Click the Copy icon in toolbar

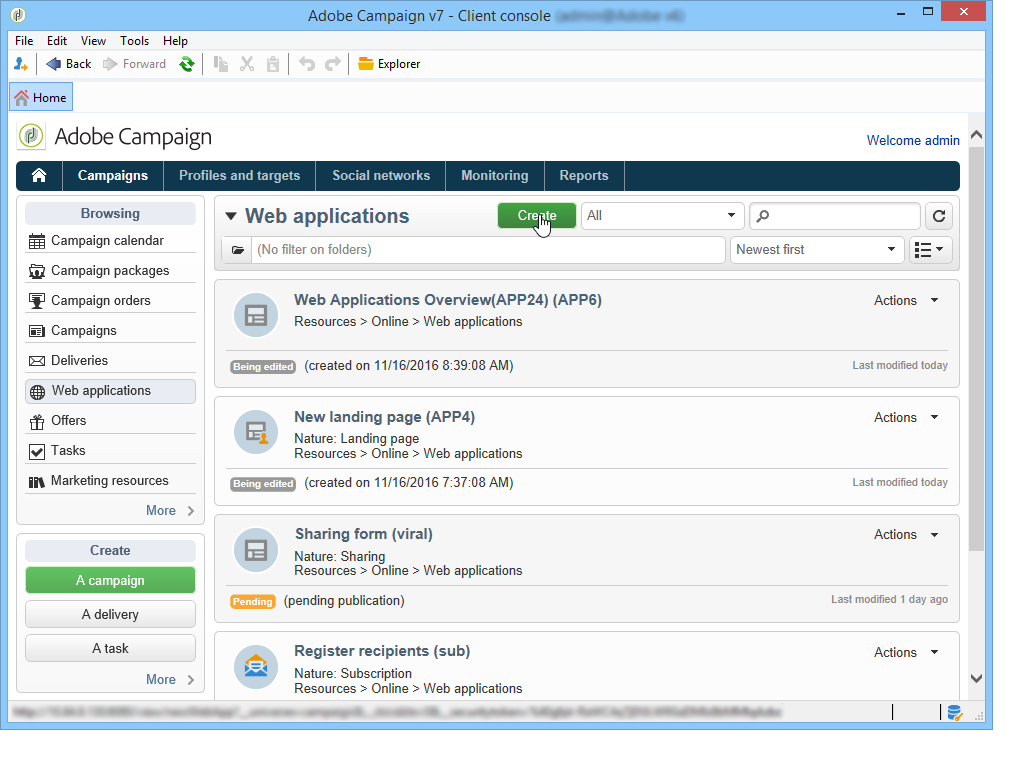point(221,64)
